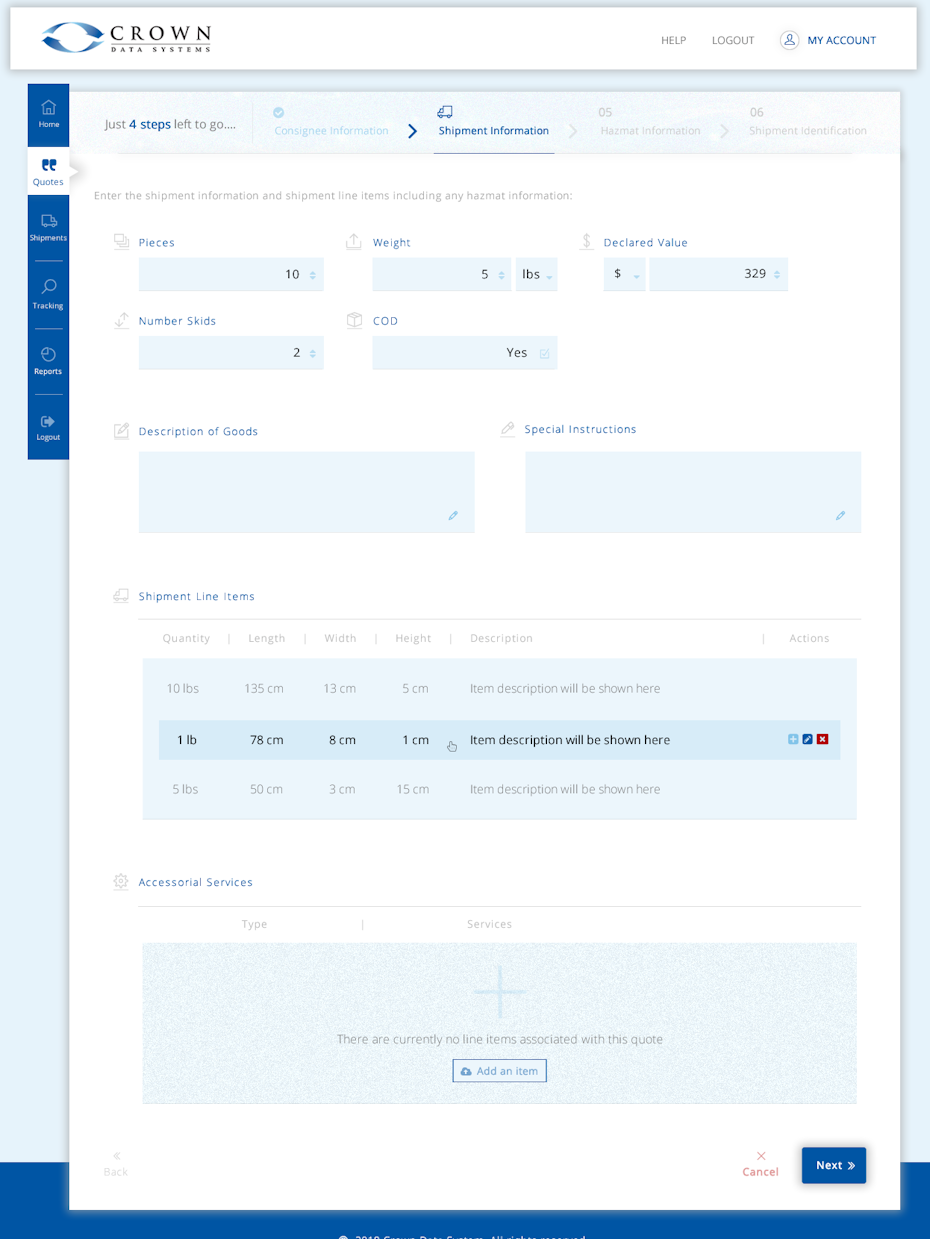Viewport: 930px width, 1239px height.
Task: Open the currency $ dropdown
Action: [x=624, y=275]
